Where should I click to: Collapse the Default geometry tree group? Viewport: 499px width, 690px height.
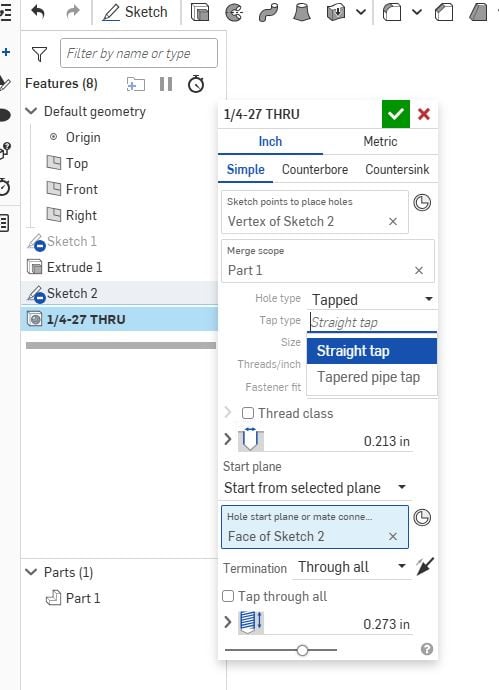(31, 111)
